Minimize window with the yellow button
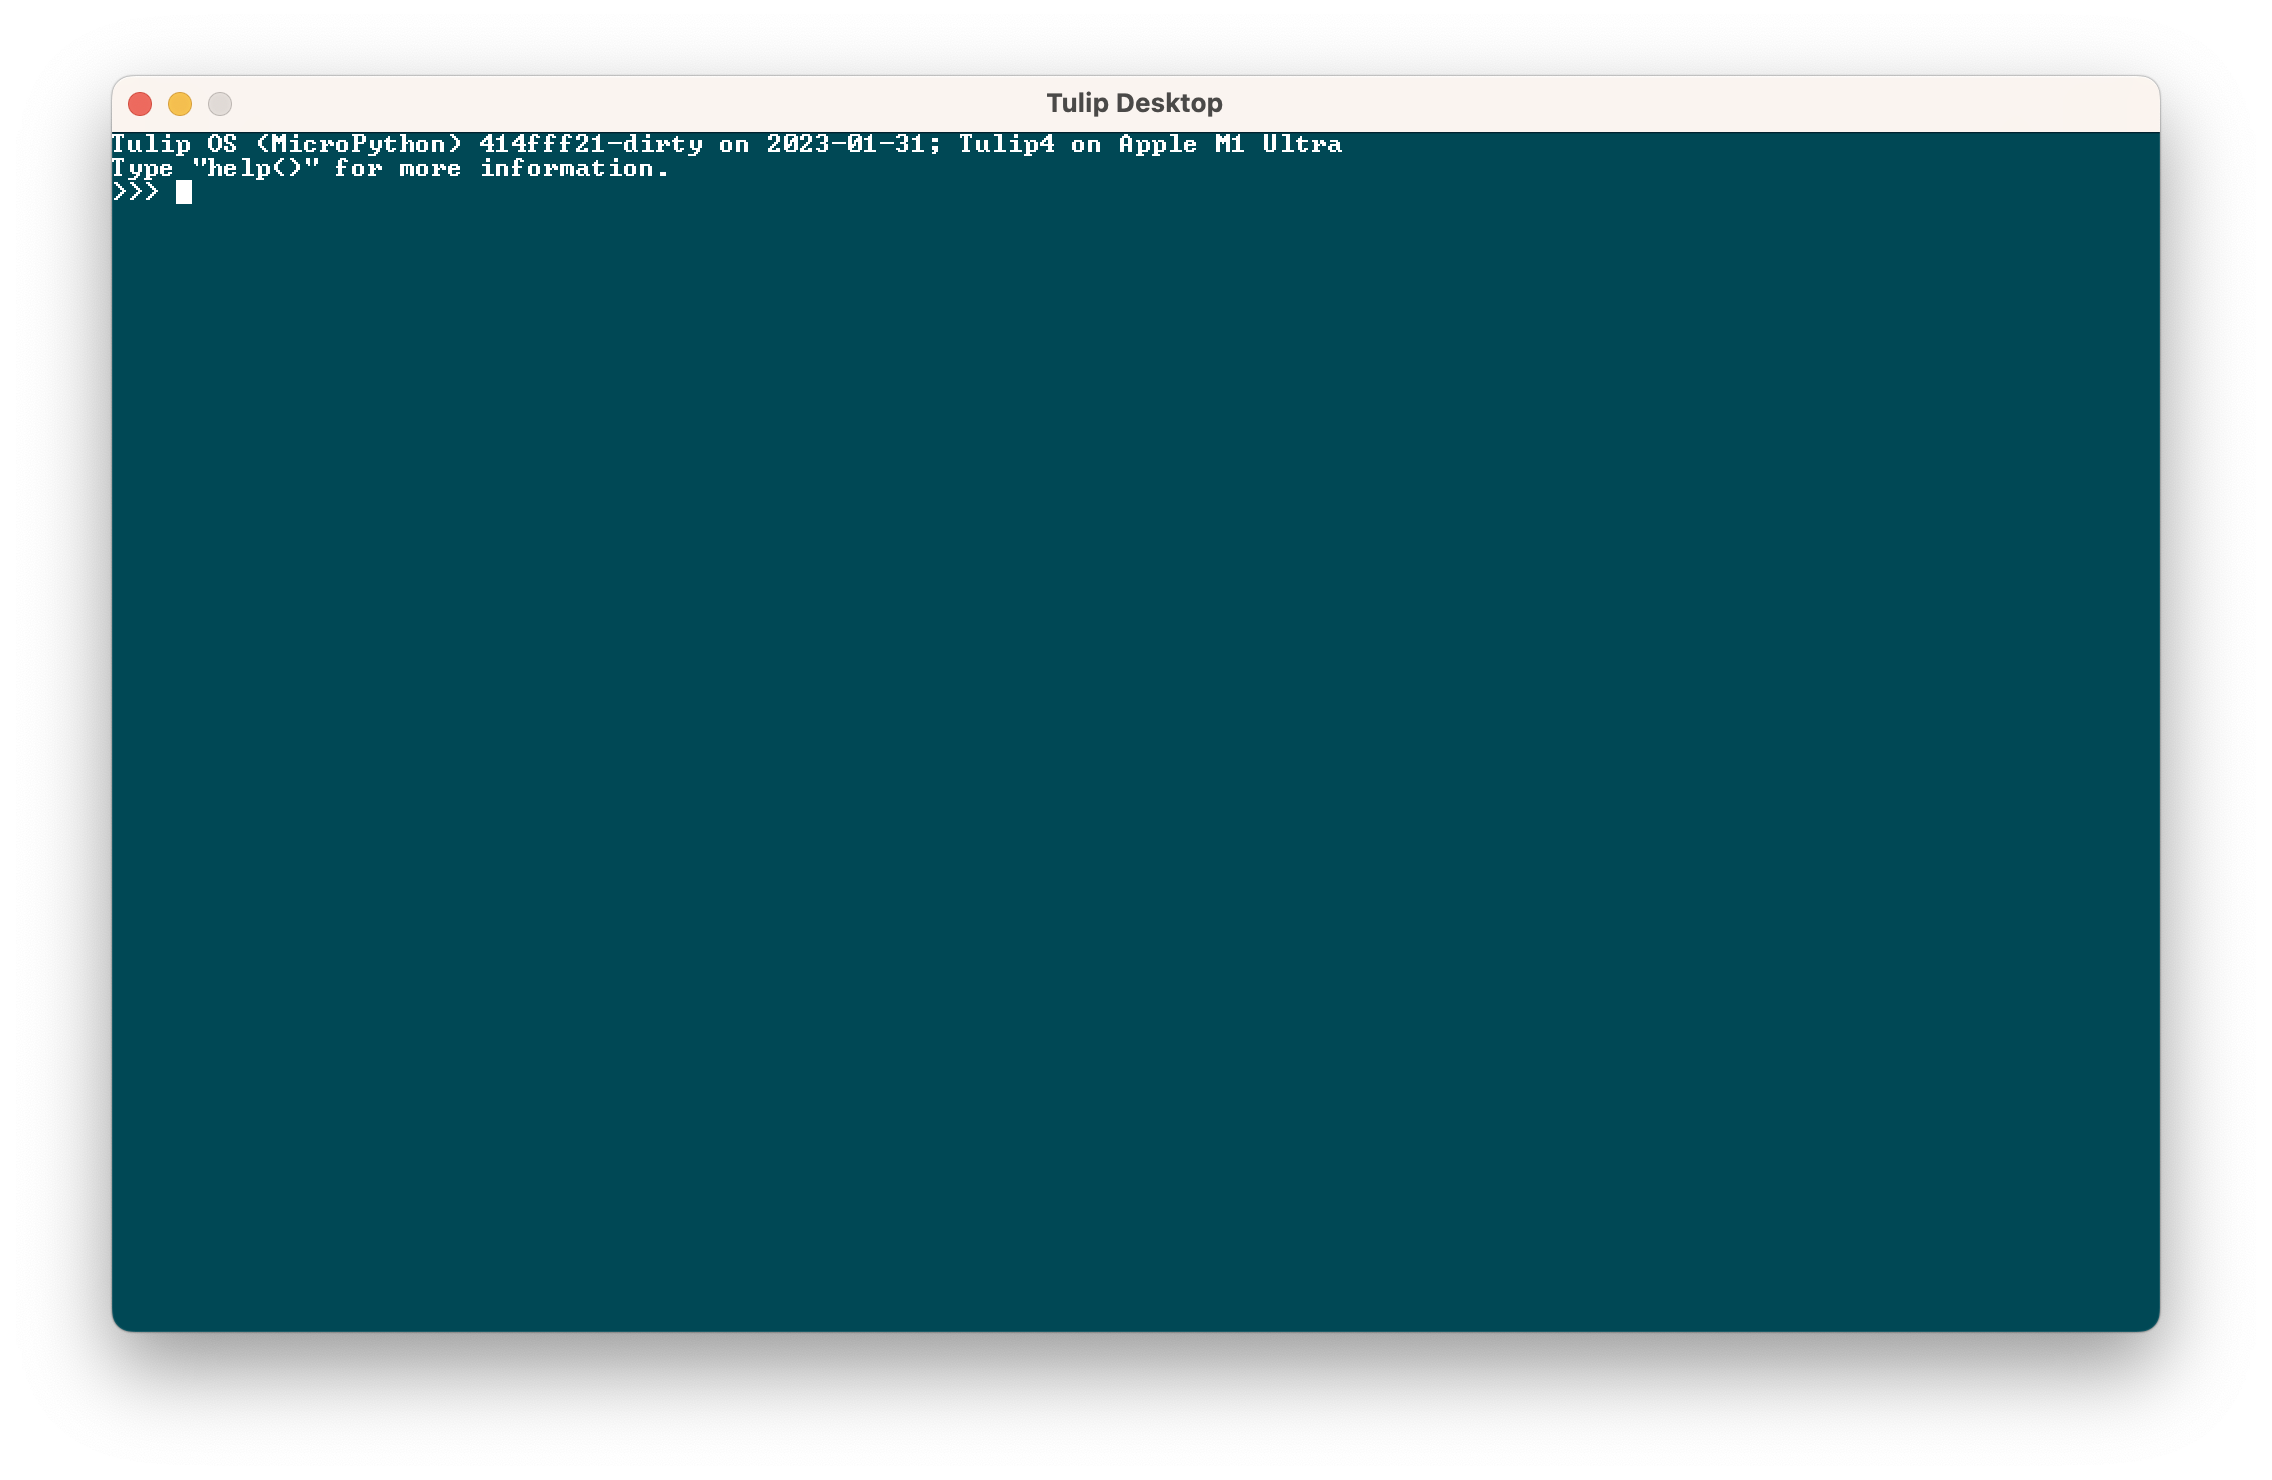Viewport: 2272px width, 1480px height. 180,104
